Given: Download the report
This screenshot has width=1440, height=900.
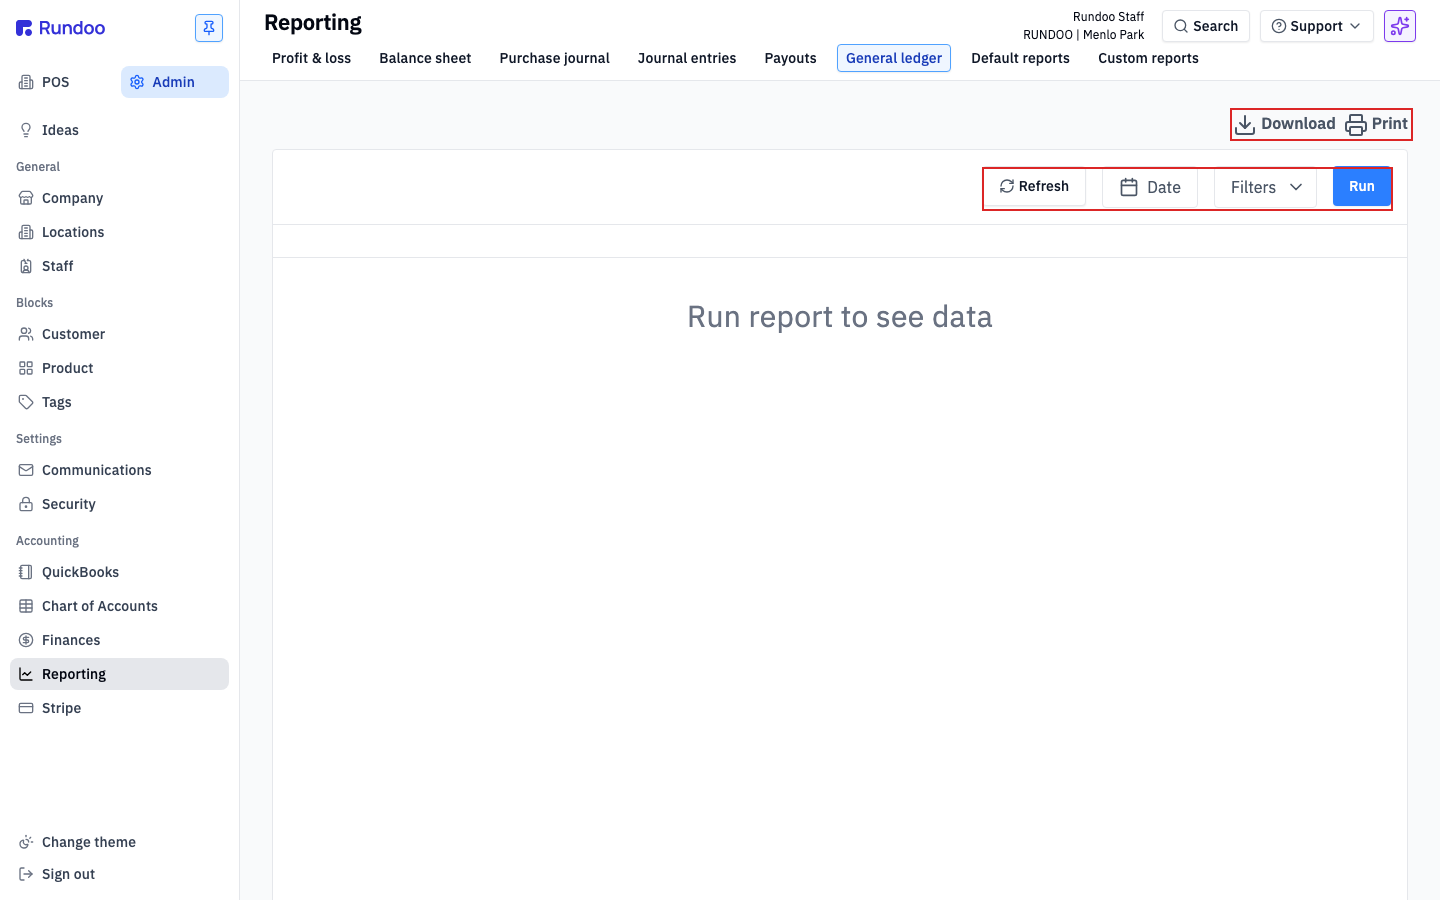Looking at the screenshot, I should (x=1285, y=124).
